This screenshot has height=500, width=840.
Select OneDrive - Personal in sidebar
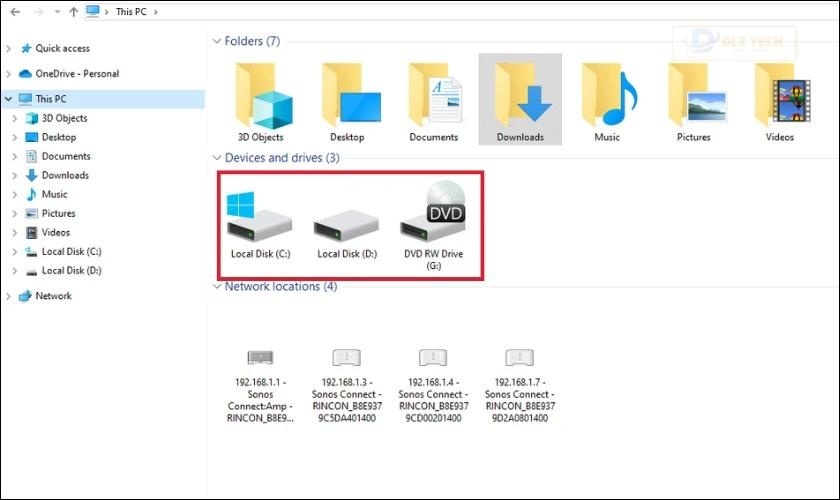pos(76,73)
